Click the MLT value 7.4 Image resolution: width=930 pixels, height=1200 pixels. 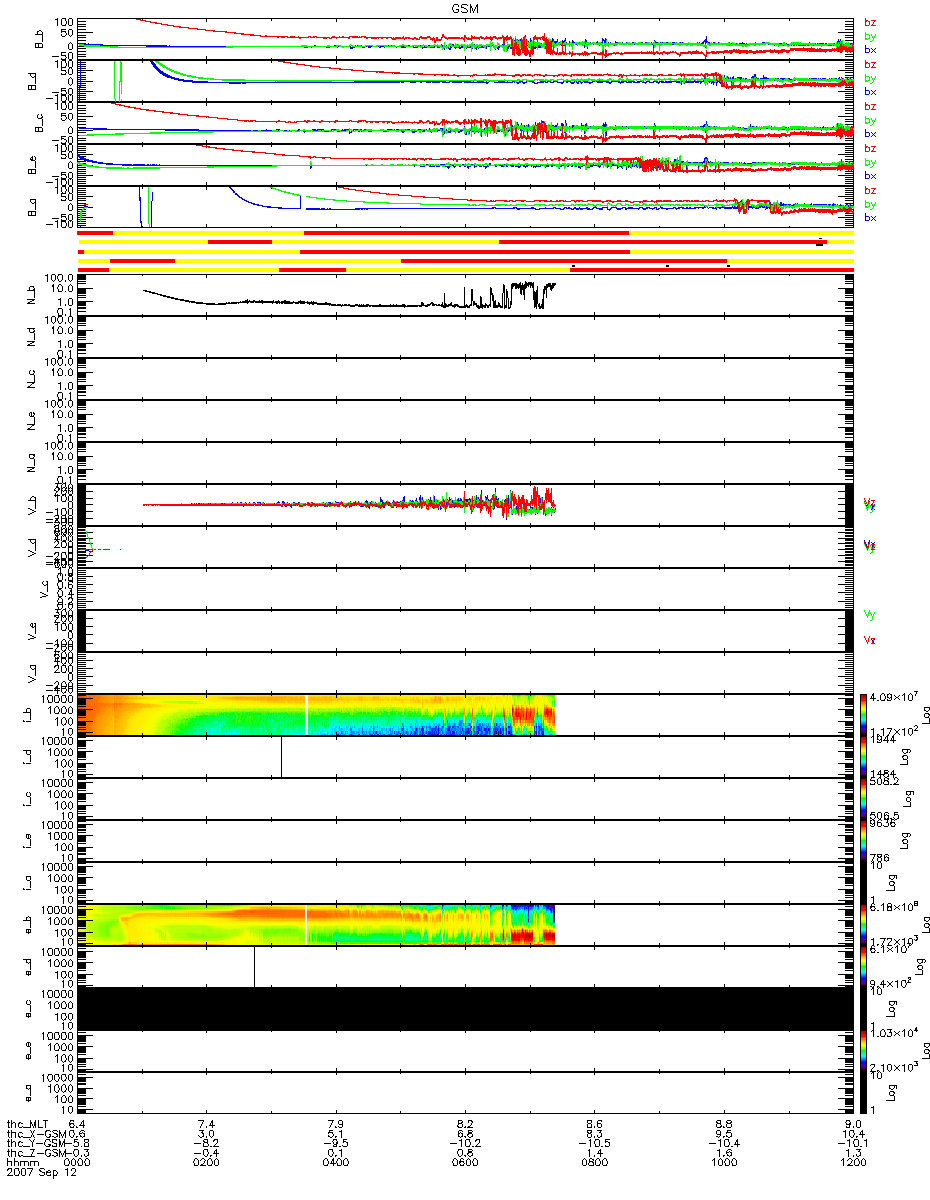207,1125
